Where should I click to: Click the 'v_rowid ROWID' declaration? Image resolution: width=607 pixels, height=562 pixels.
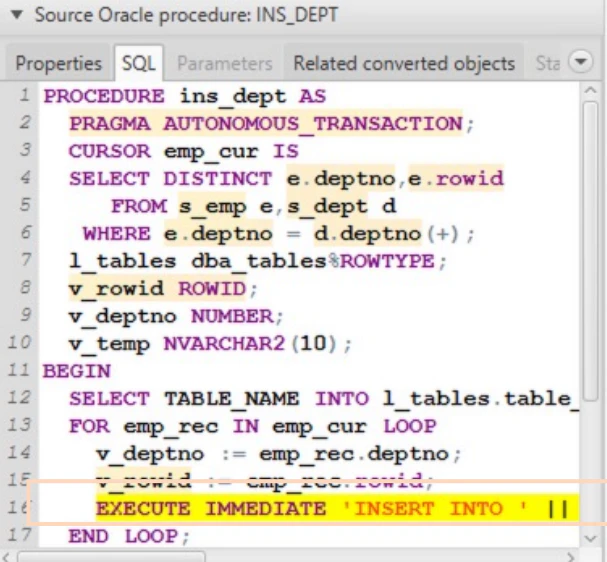pos(157,289)
